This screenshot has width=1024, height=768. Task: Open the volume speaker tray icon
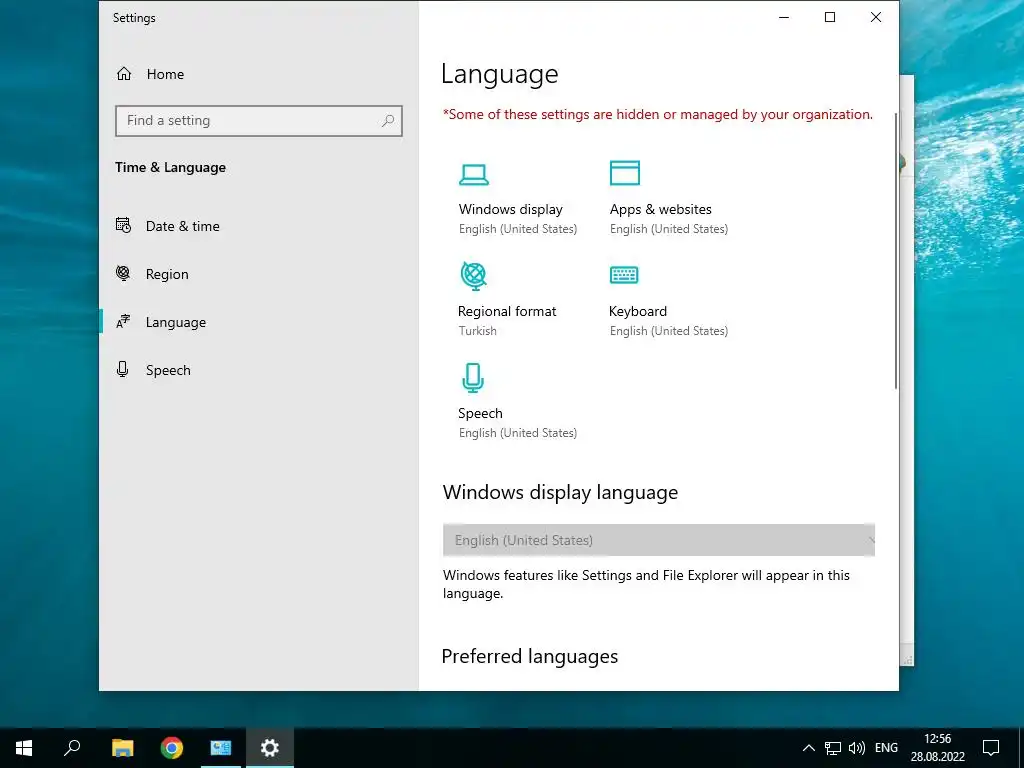[857, 748]
